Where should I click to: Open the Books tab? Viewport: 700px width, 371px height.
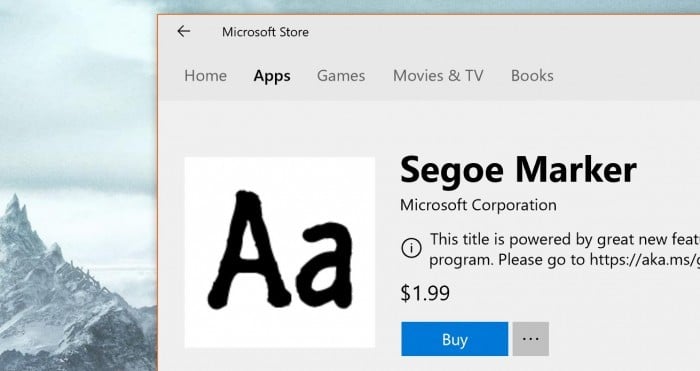(x=532, y=75)
